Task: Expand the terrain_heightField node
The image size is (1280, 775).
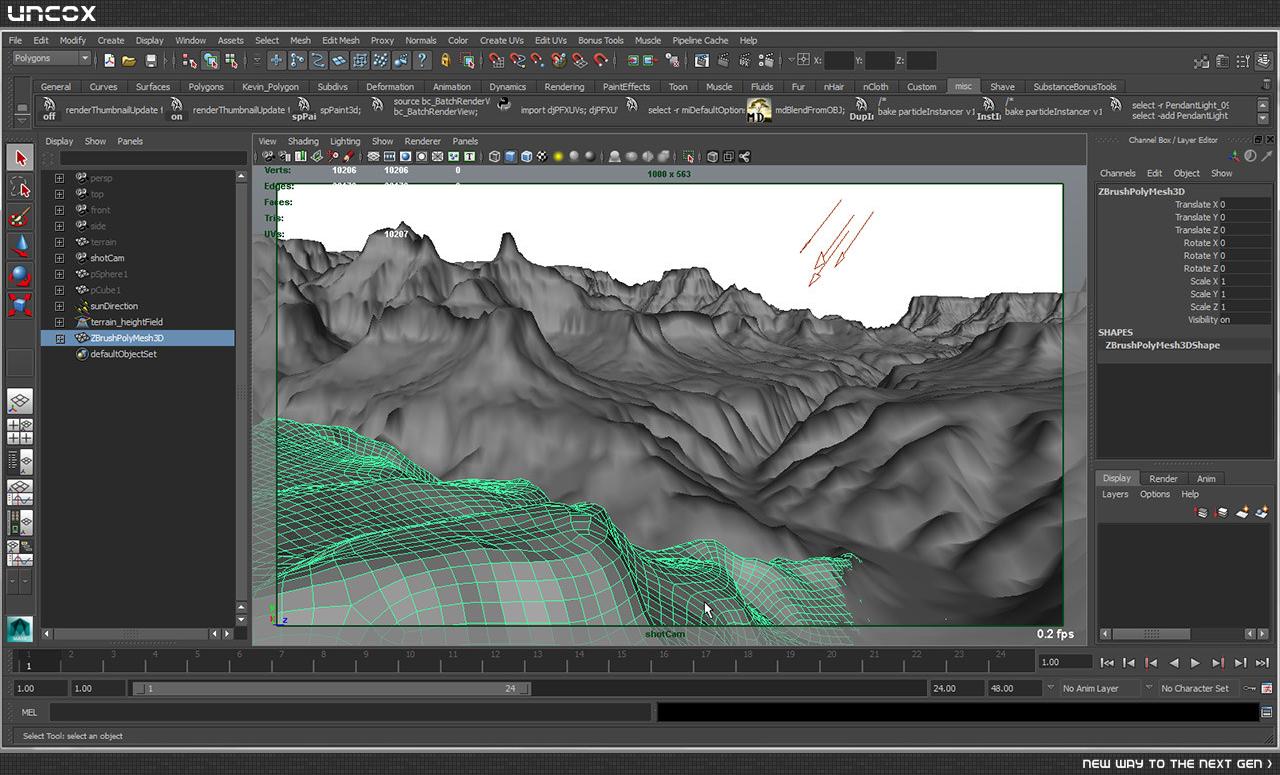Action: point(60,322)
